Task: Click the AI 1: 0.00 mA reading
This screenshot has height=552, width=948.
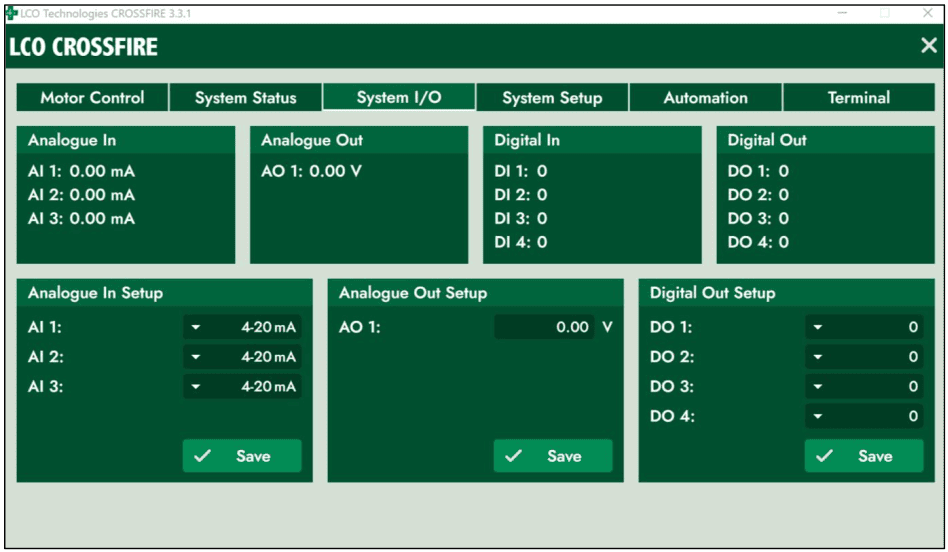Action: click(81, 171)
